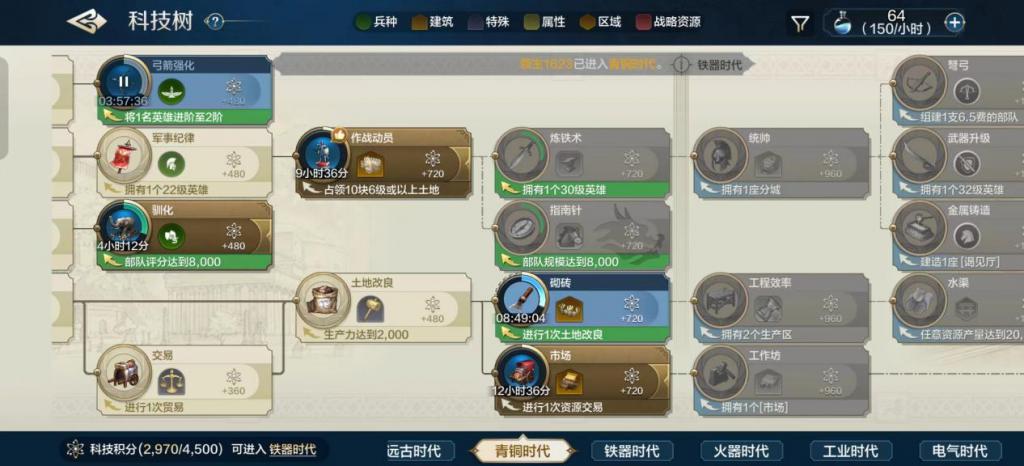1024x466 pixels.
Task: Open the 作战动员 tech card
Action: [x=384, y=163]
